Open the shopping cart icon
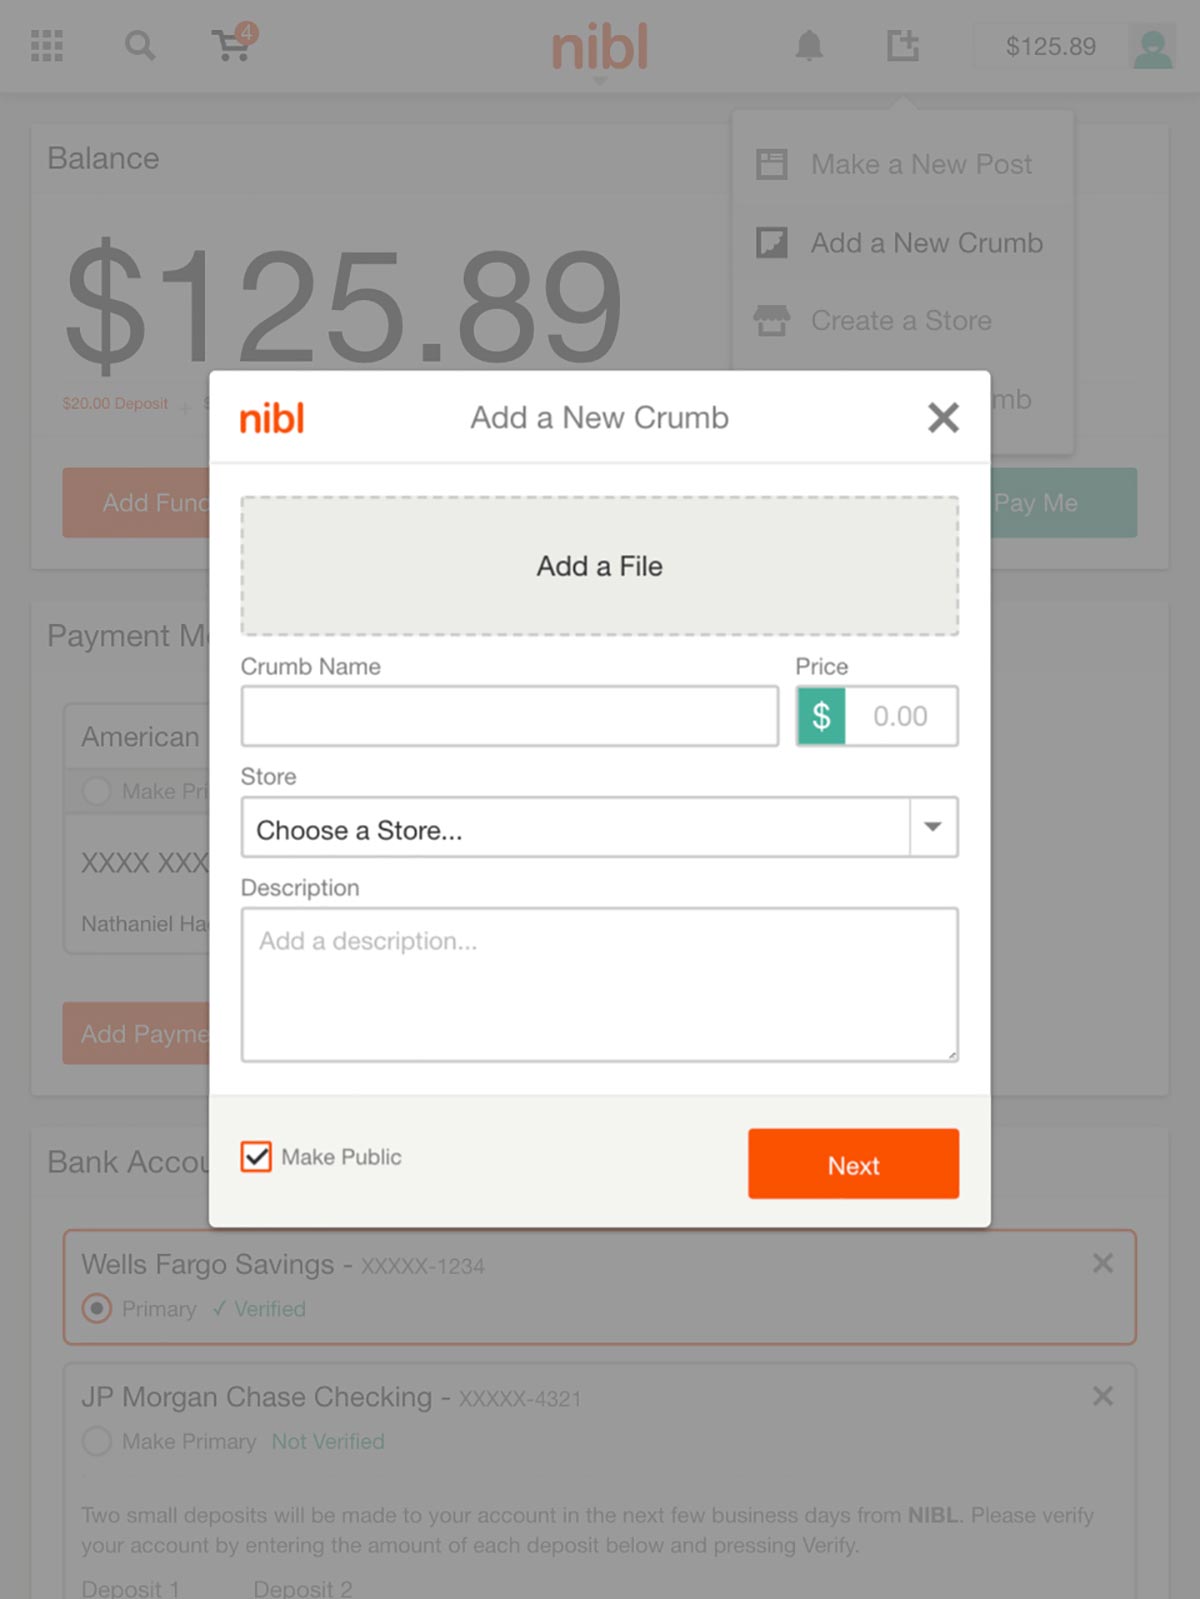The width and height of the screenshot is (1200, 1599). (x=234, y=43)
